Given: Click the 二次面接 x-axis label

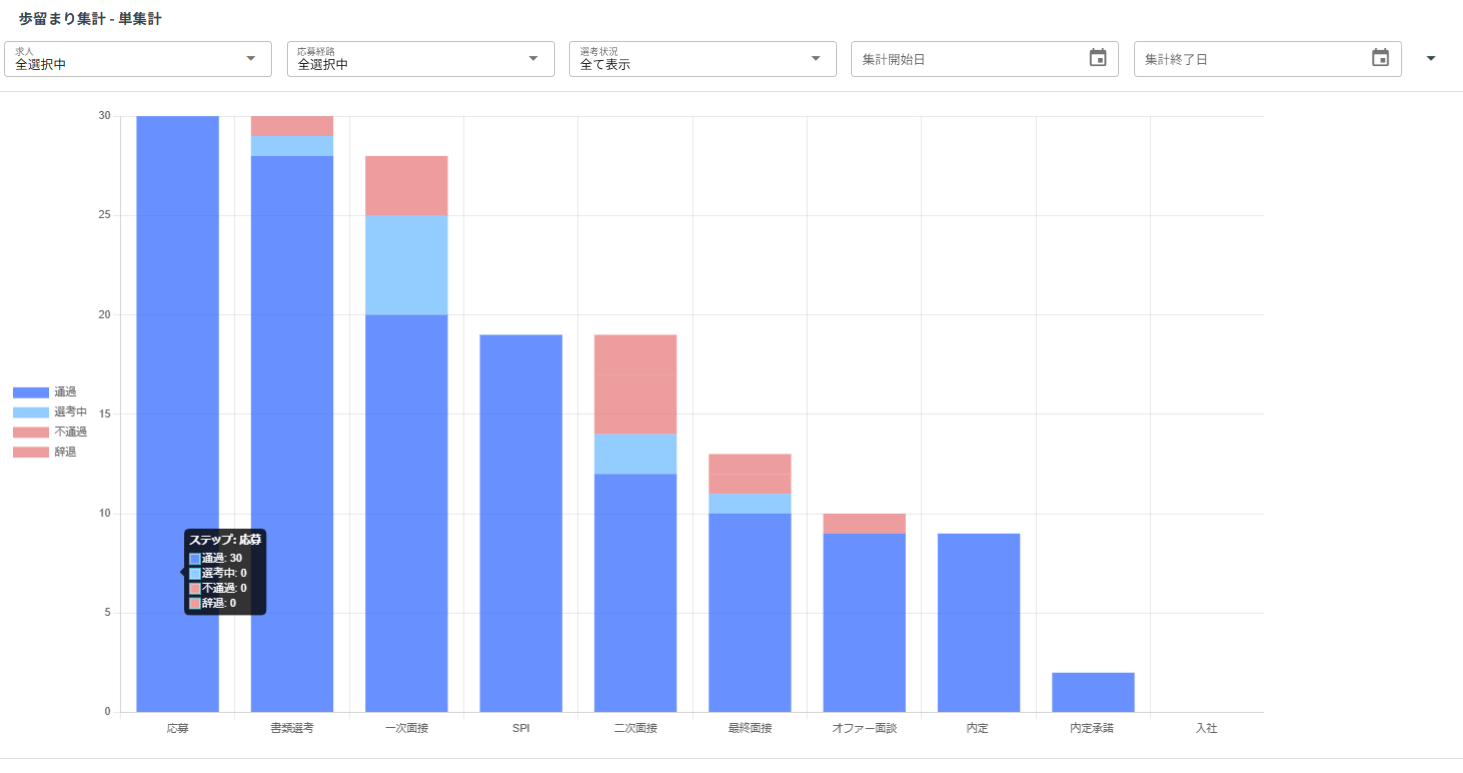Looking at the screenshot, I should [635, 728].
